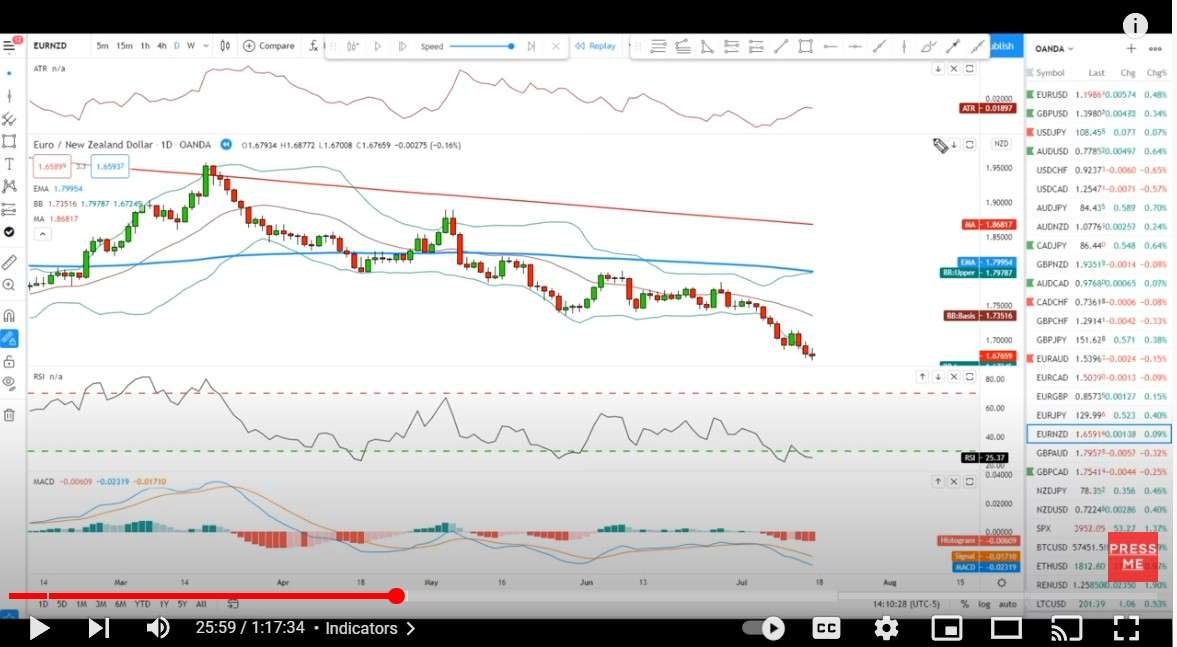Click the trash can remove drawings icon
Screen dimensions: 1177x647
coord(9,414)
